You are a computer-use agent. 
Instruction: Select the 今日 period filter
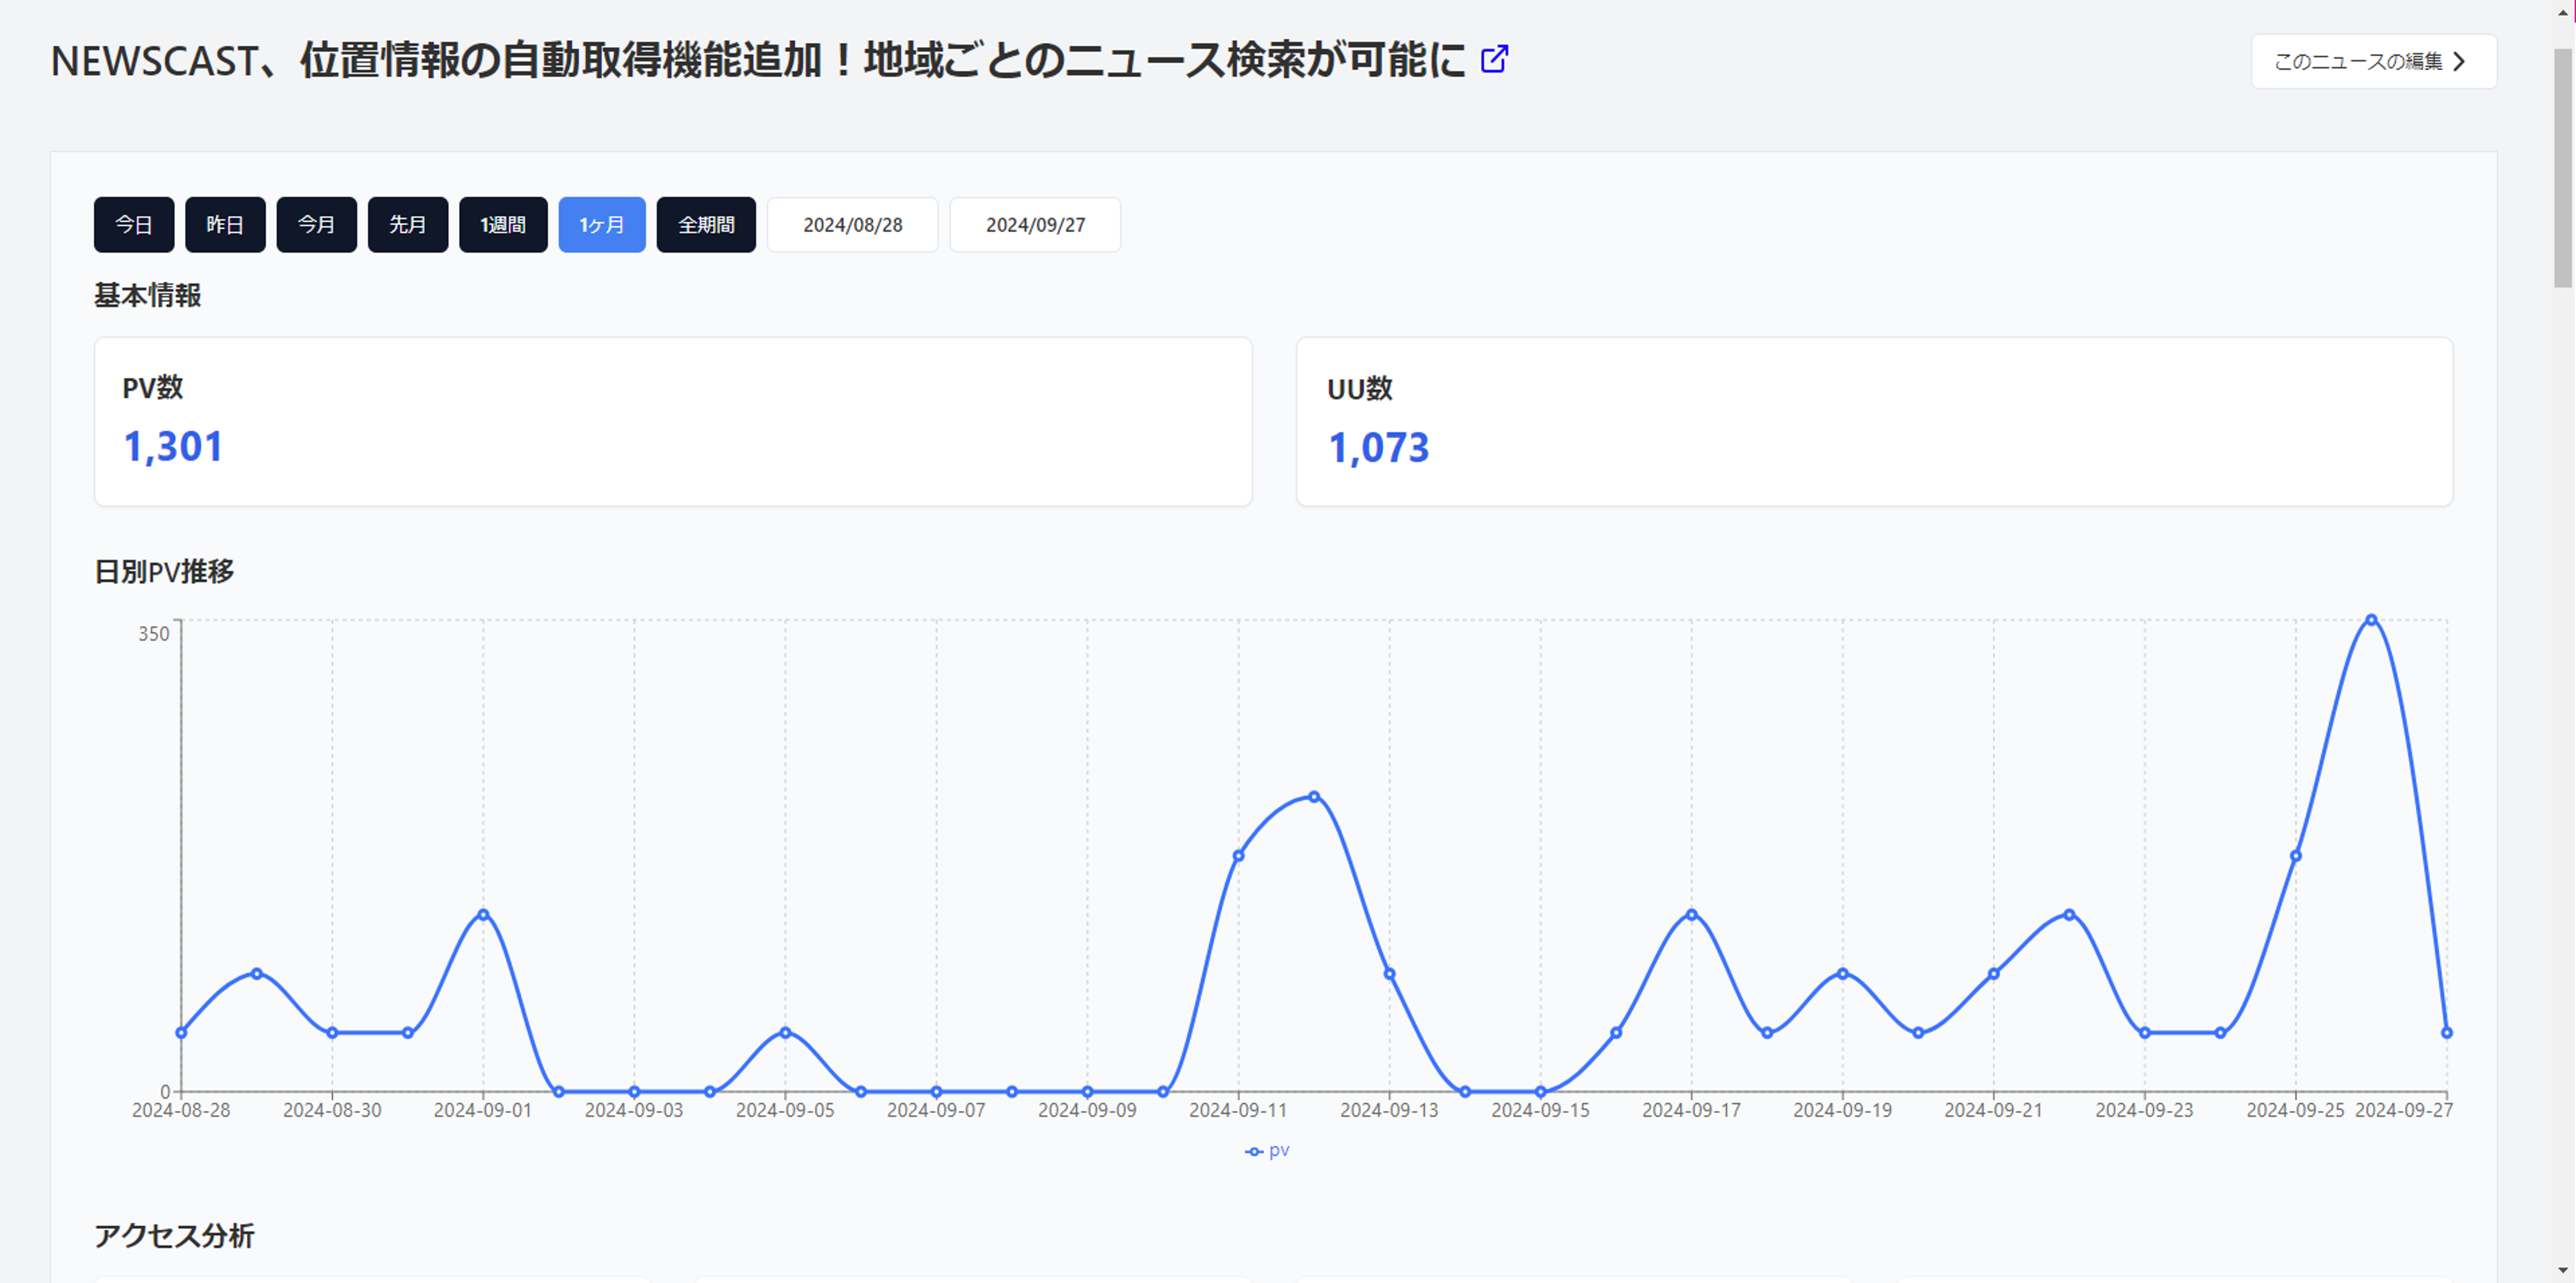pyautogui.click(x=133, y=224)
